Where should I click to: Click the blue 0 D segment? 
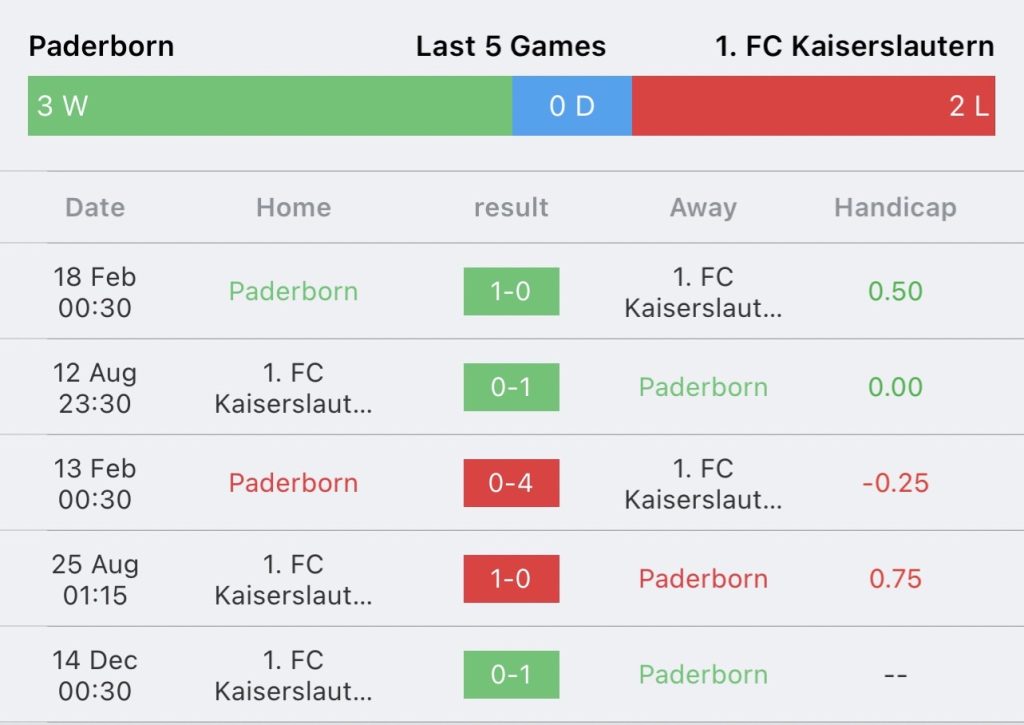572,106
